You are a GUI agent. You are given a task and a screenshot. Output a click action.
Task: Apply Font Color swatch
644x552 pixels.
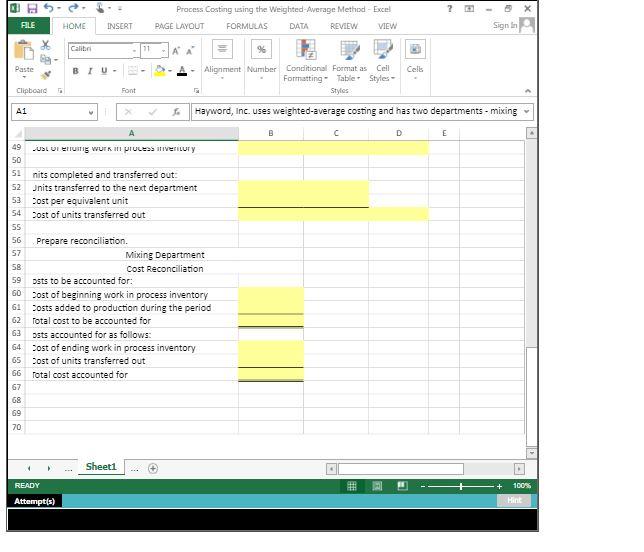click(x=182, y=71)
